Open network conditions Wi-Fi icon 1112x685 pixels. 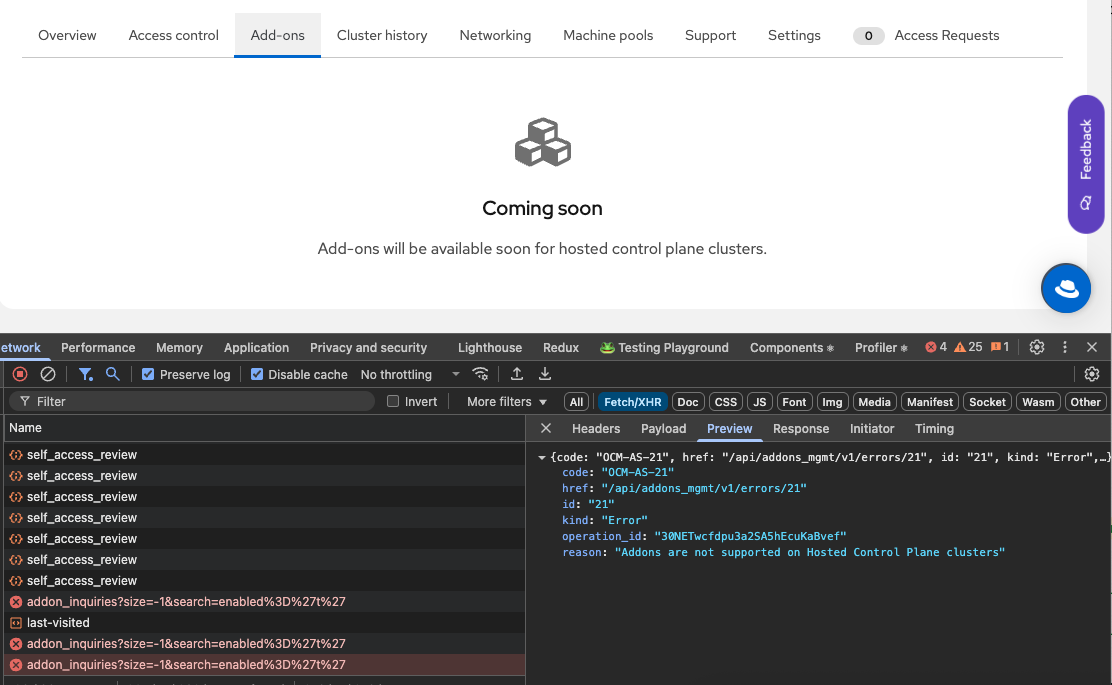pyautogui.click(x=481, y=374)
